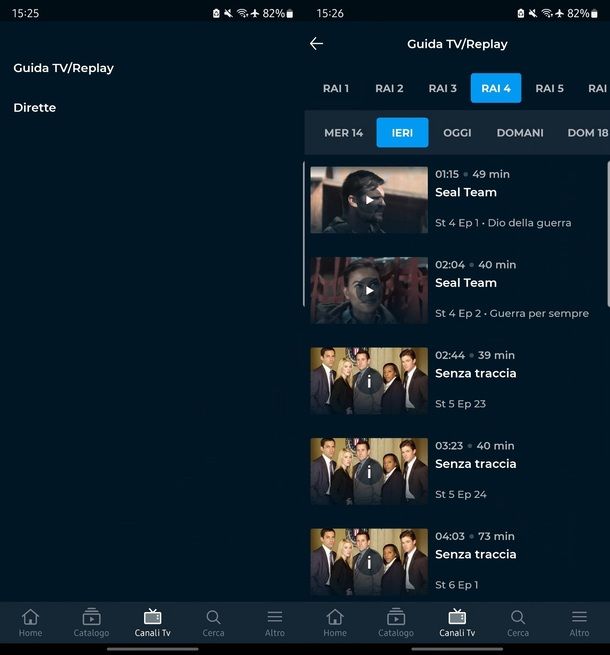610x655 pixels.
Task: Choose DOMANI day tab
Action: 520,133
